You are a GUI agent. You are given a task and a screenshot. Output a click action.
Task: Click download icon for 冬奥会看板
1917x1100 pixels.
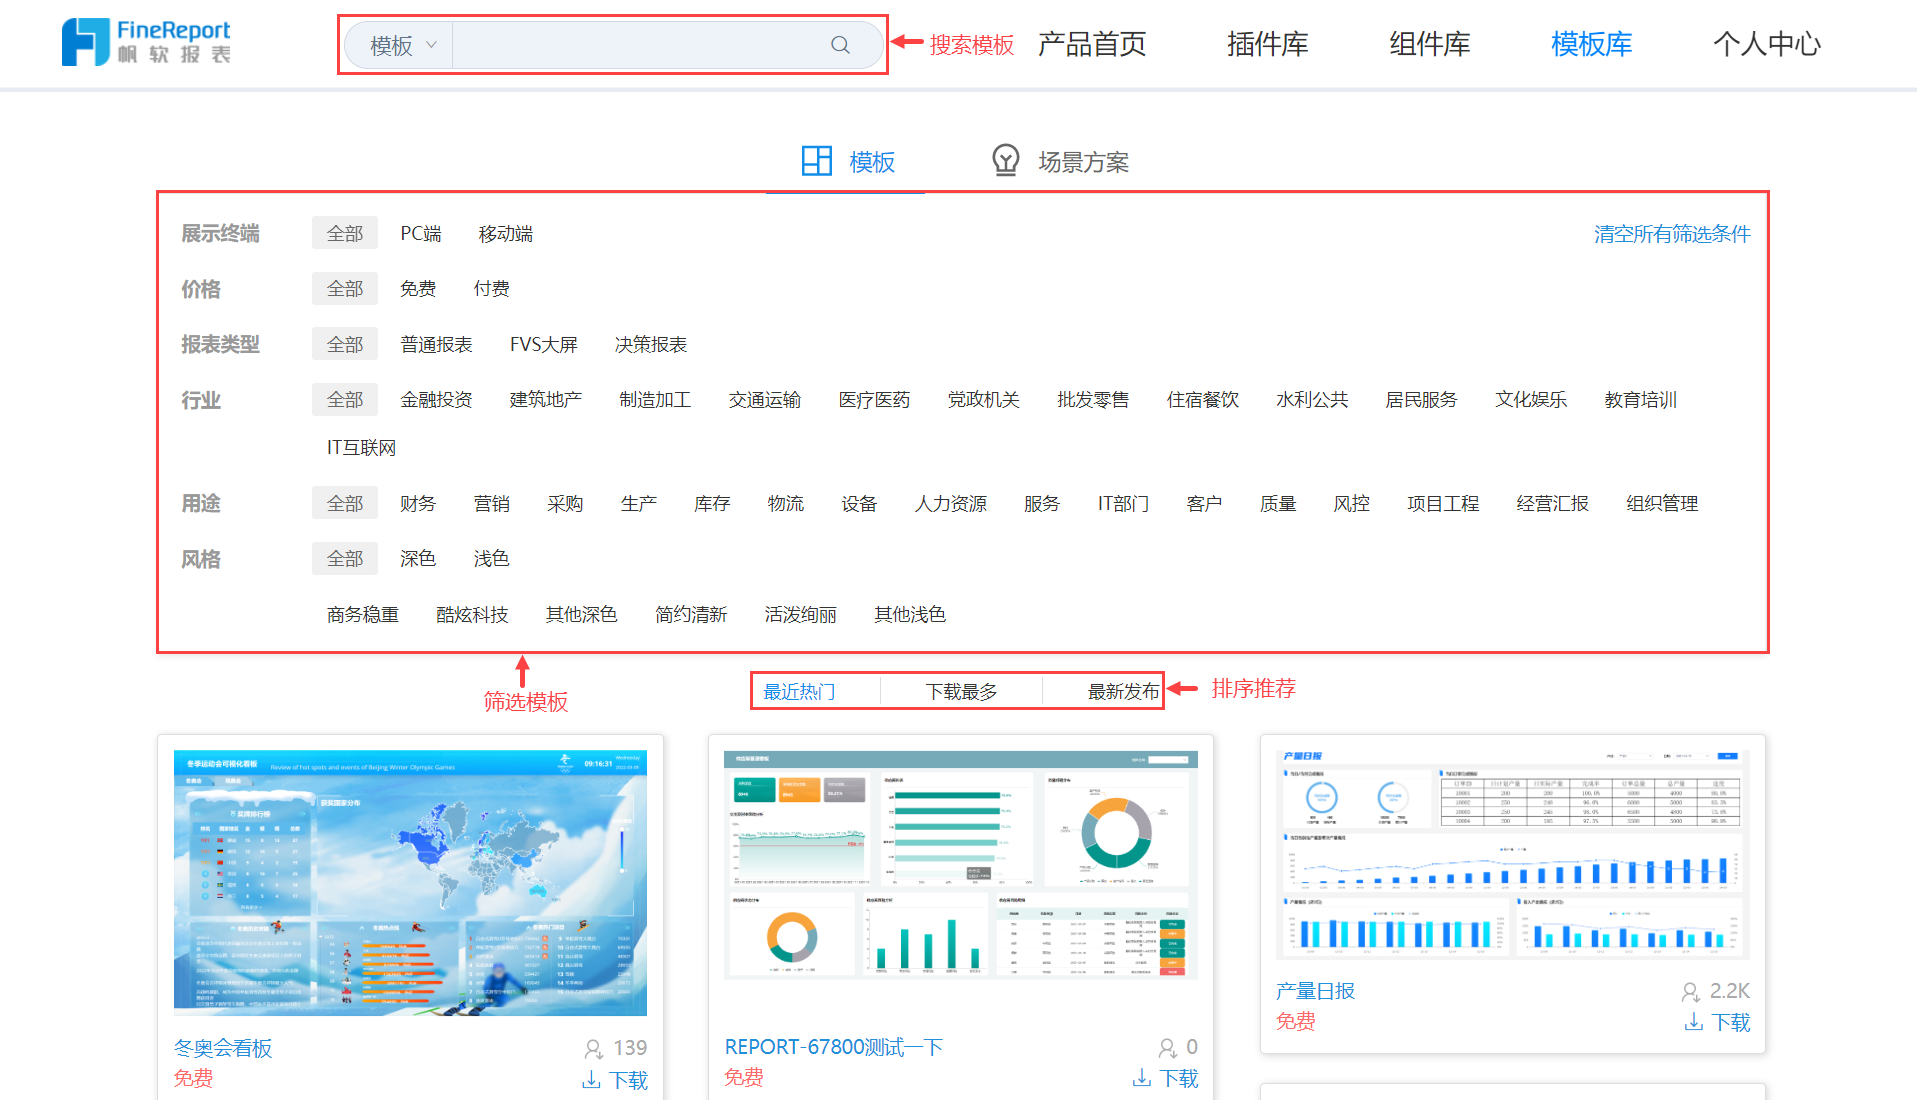[591, 1080]
